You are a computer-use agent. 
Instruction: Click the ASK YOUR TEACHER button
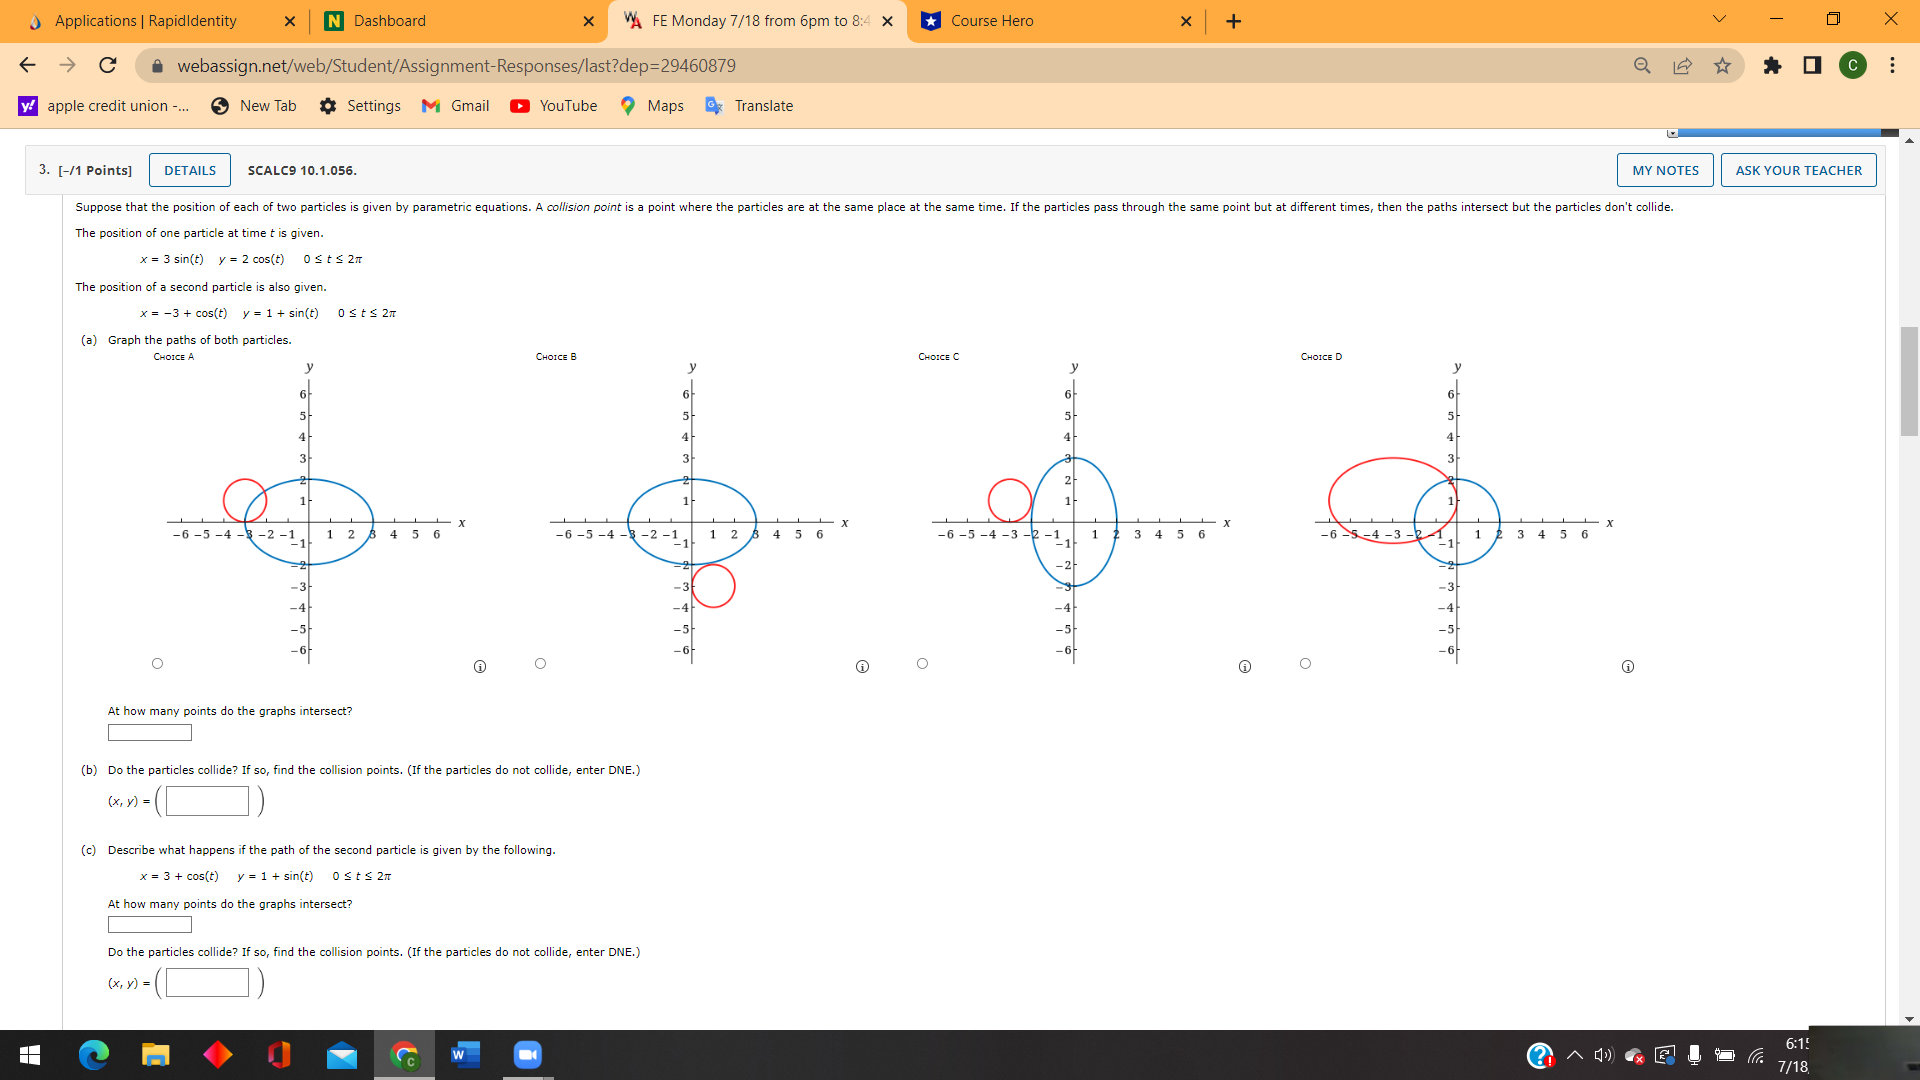pyautogui.click(x=1797, y=170)
